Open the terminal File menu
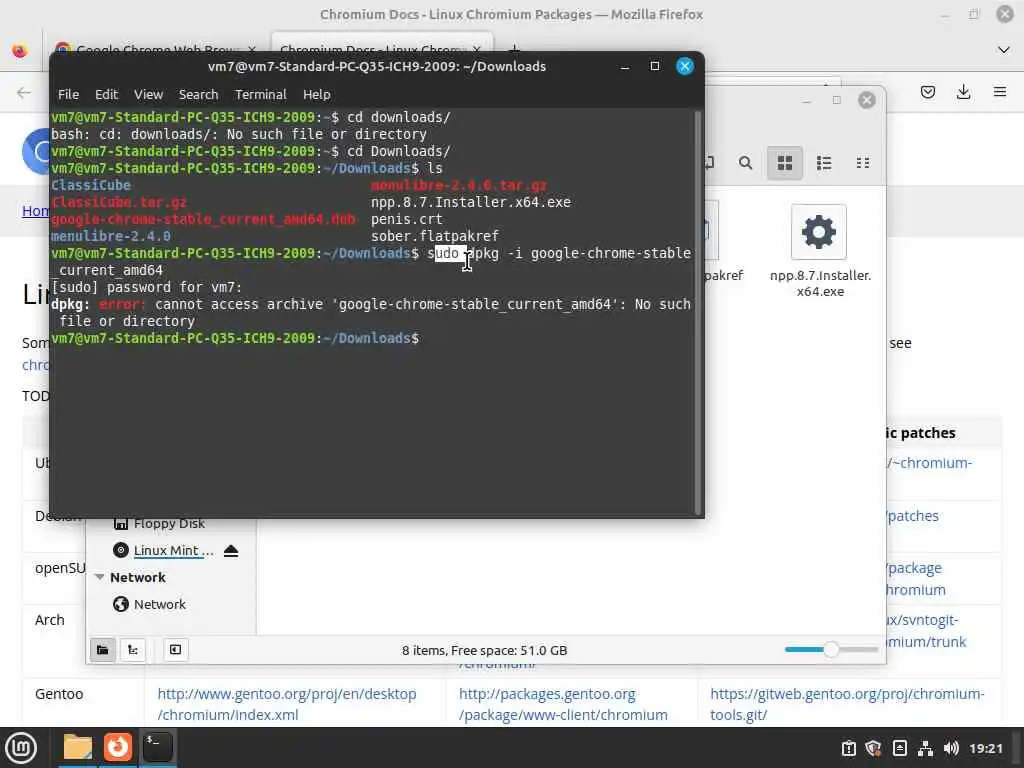 68,95
